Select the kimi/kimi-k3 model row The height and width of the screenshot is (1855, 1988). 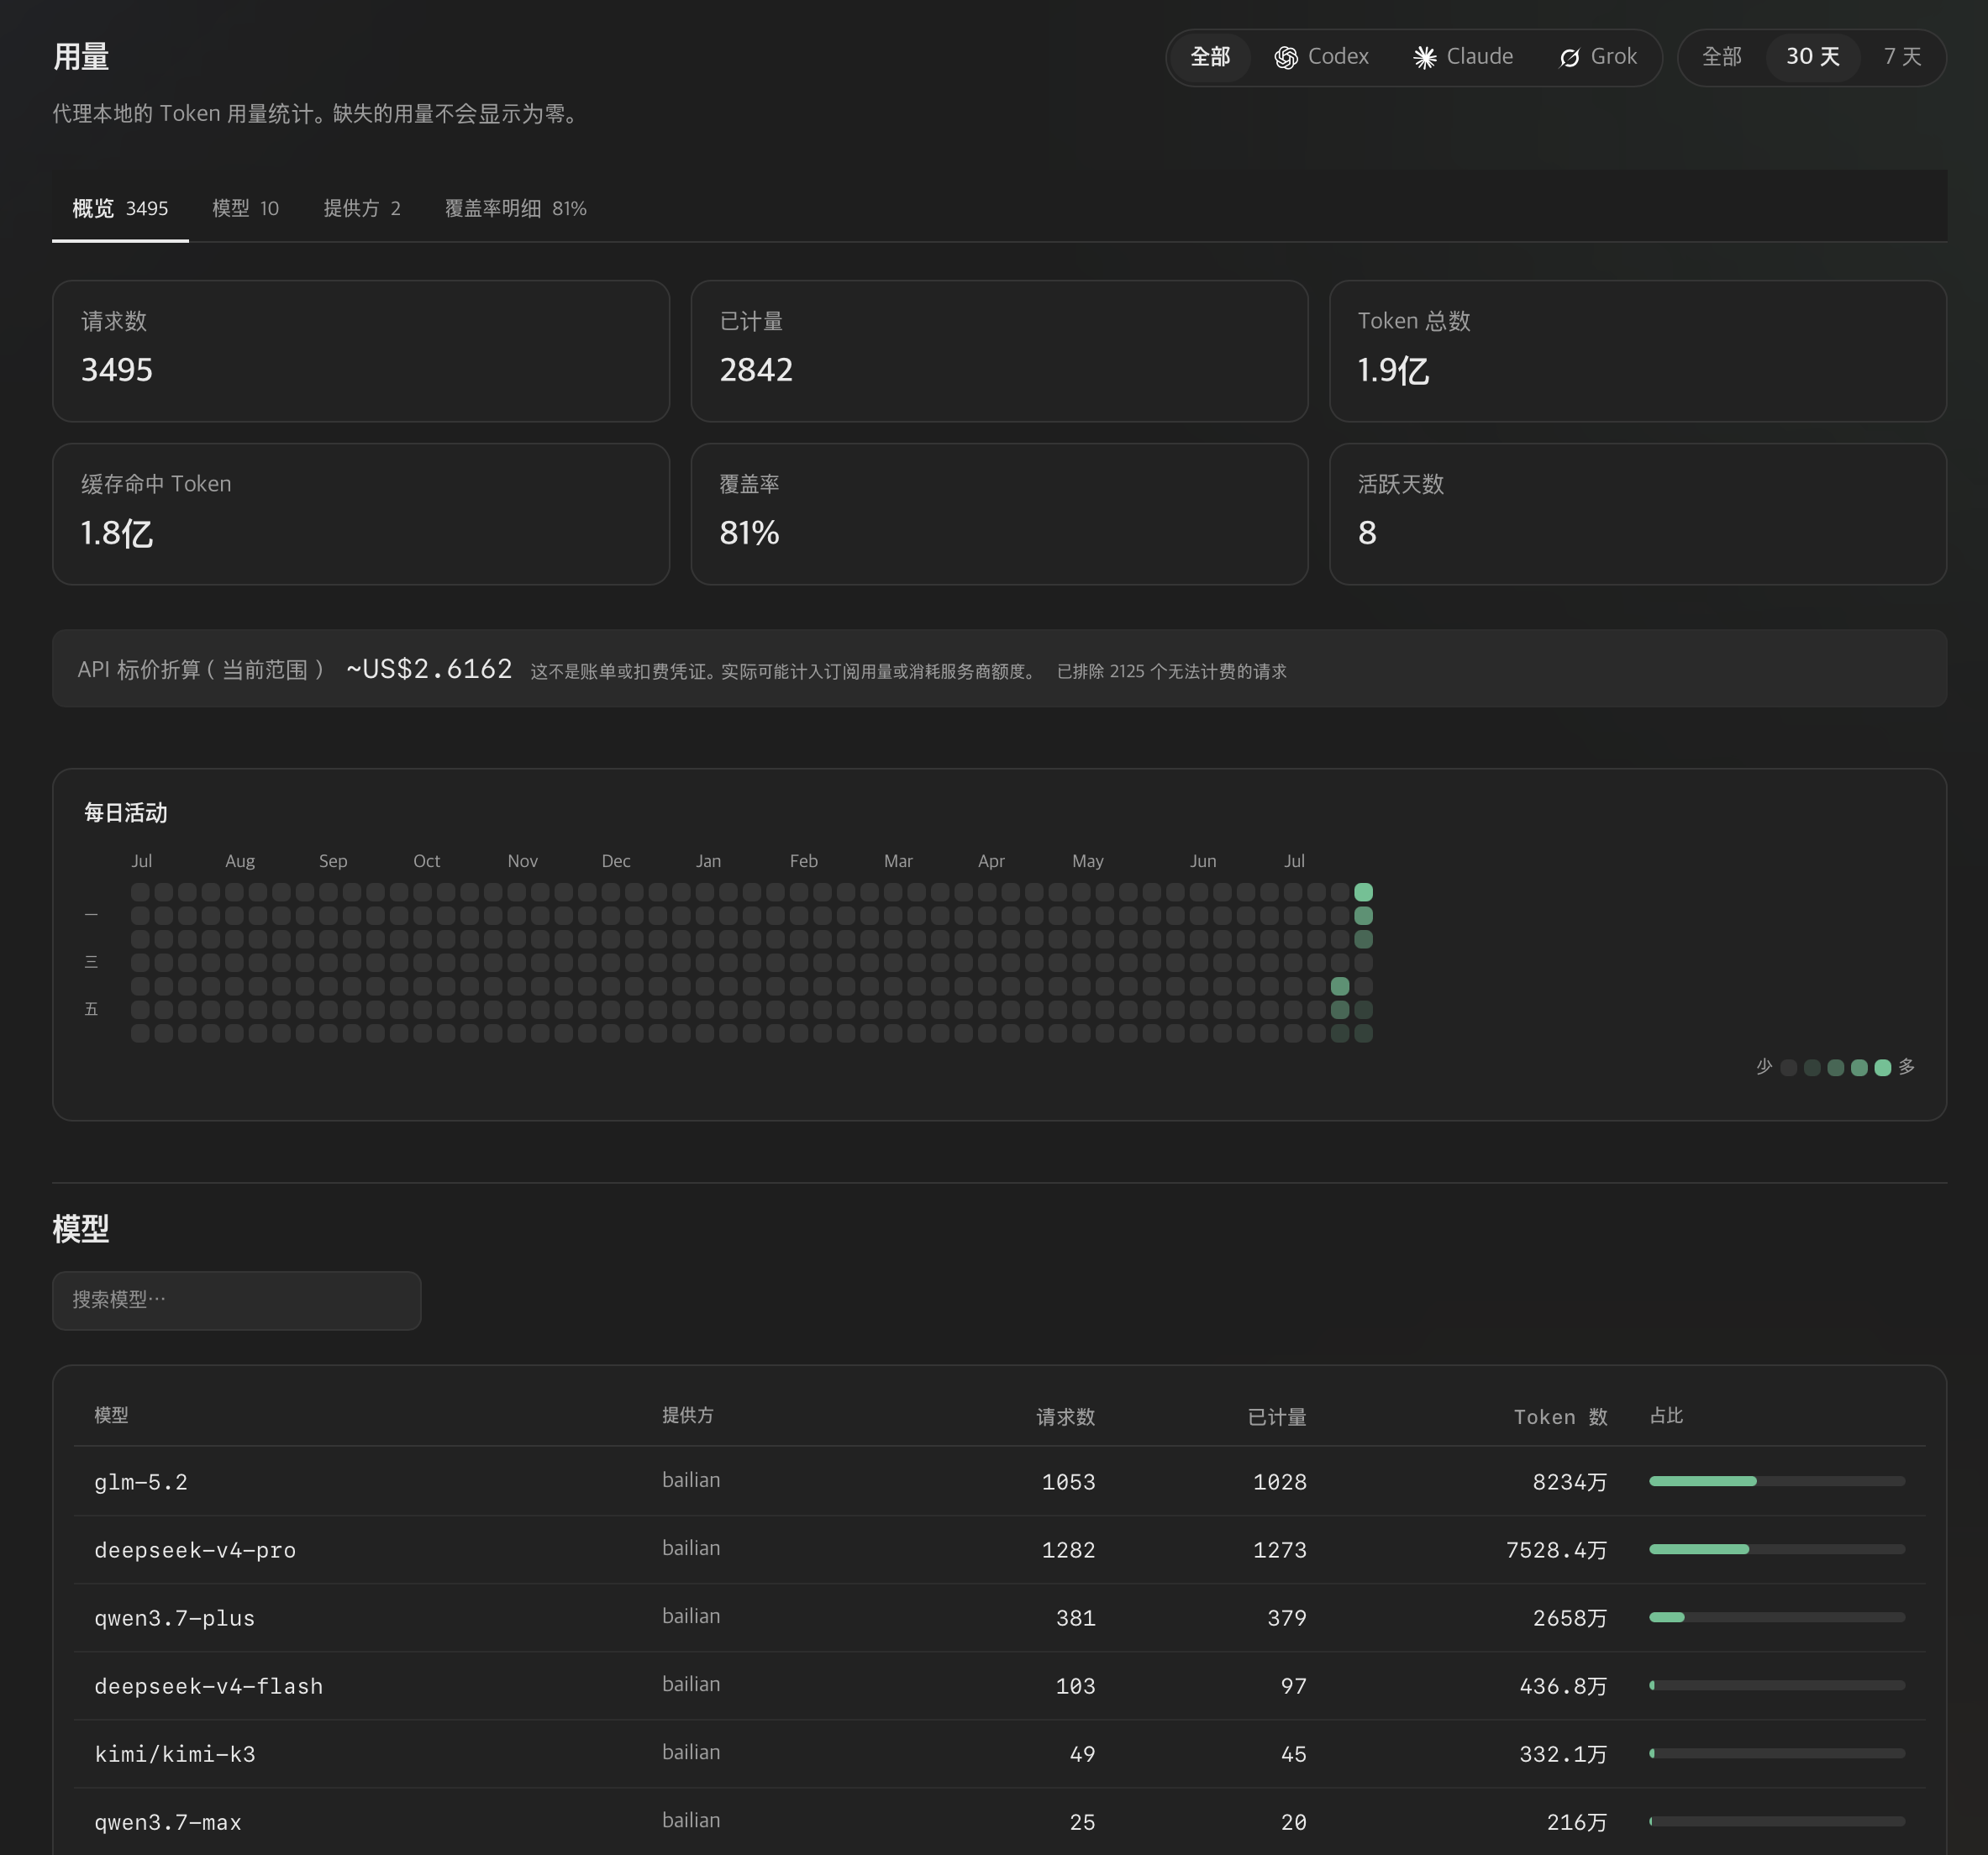click(999, 1753)
